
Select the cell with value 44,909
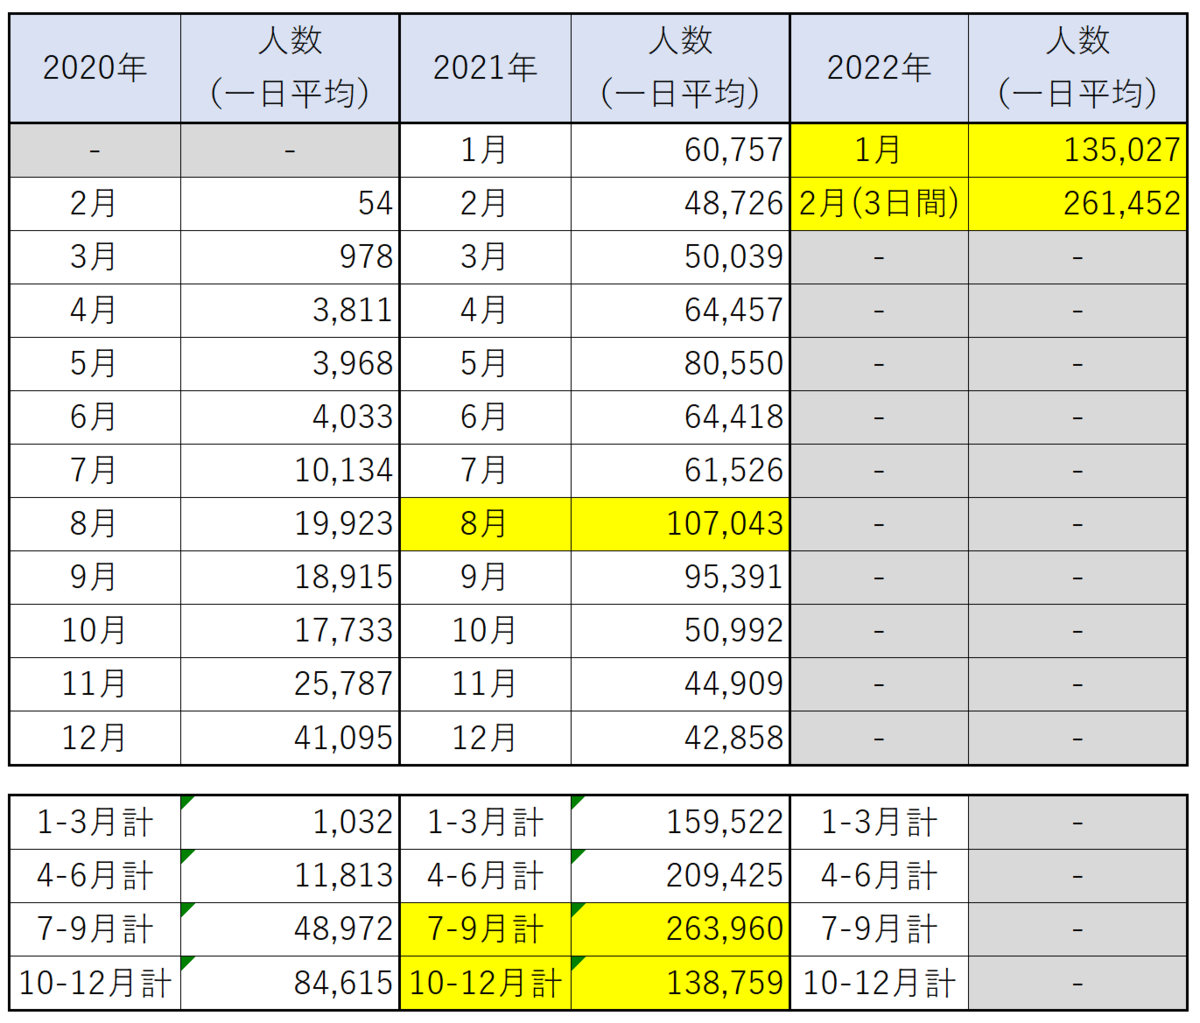click(x=680, y=684)
